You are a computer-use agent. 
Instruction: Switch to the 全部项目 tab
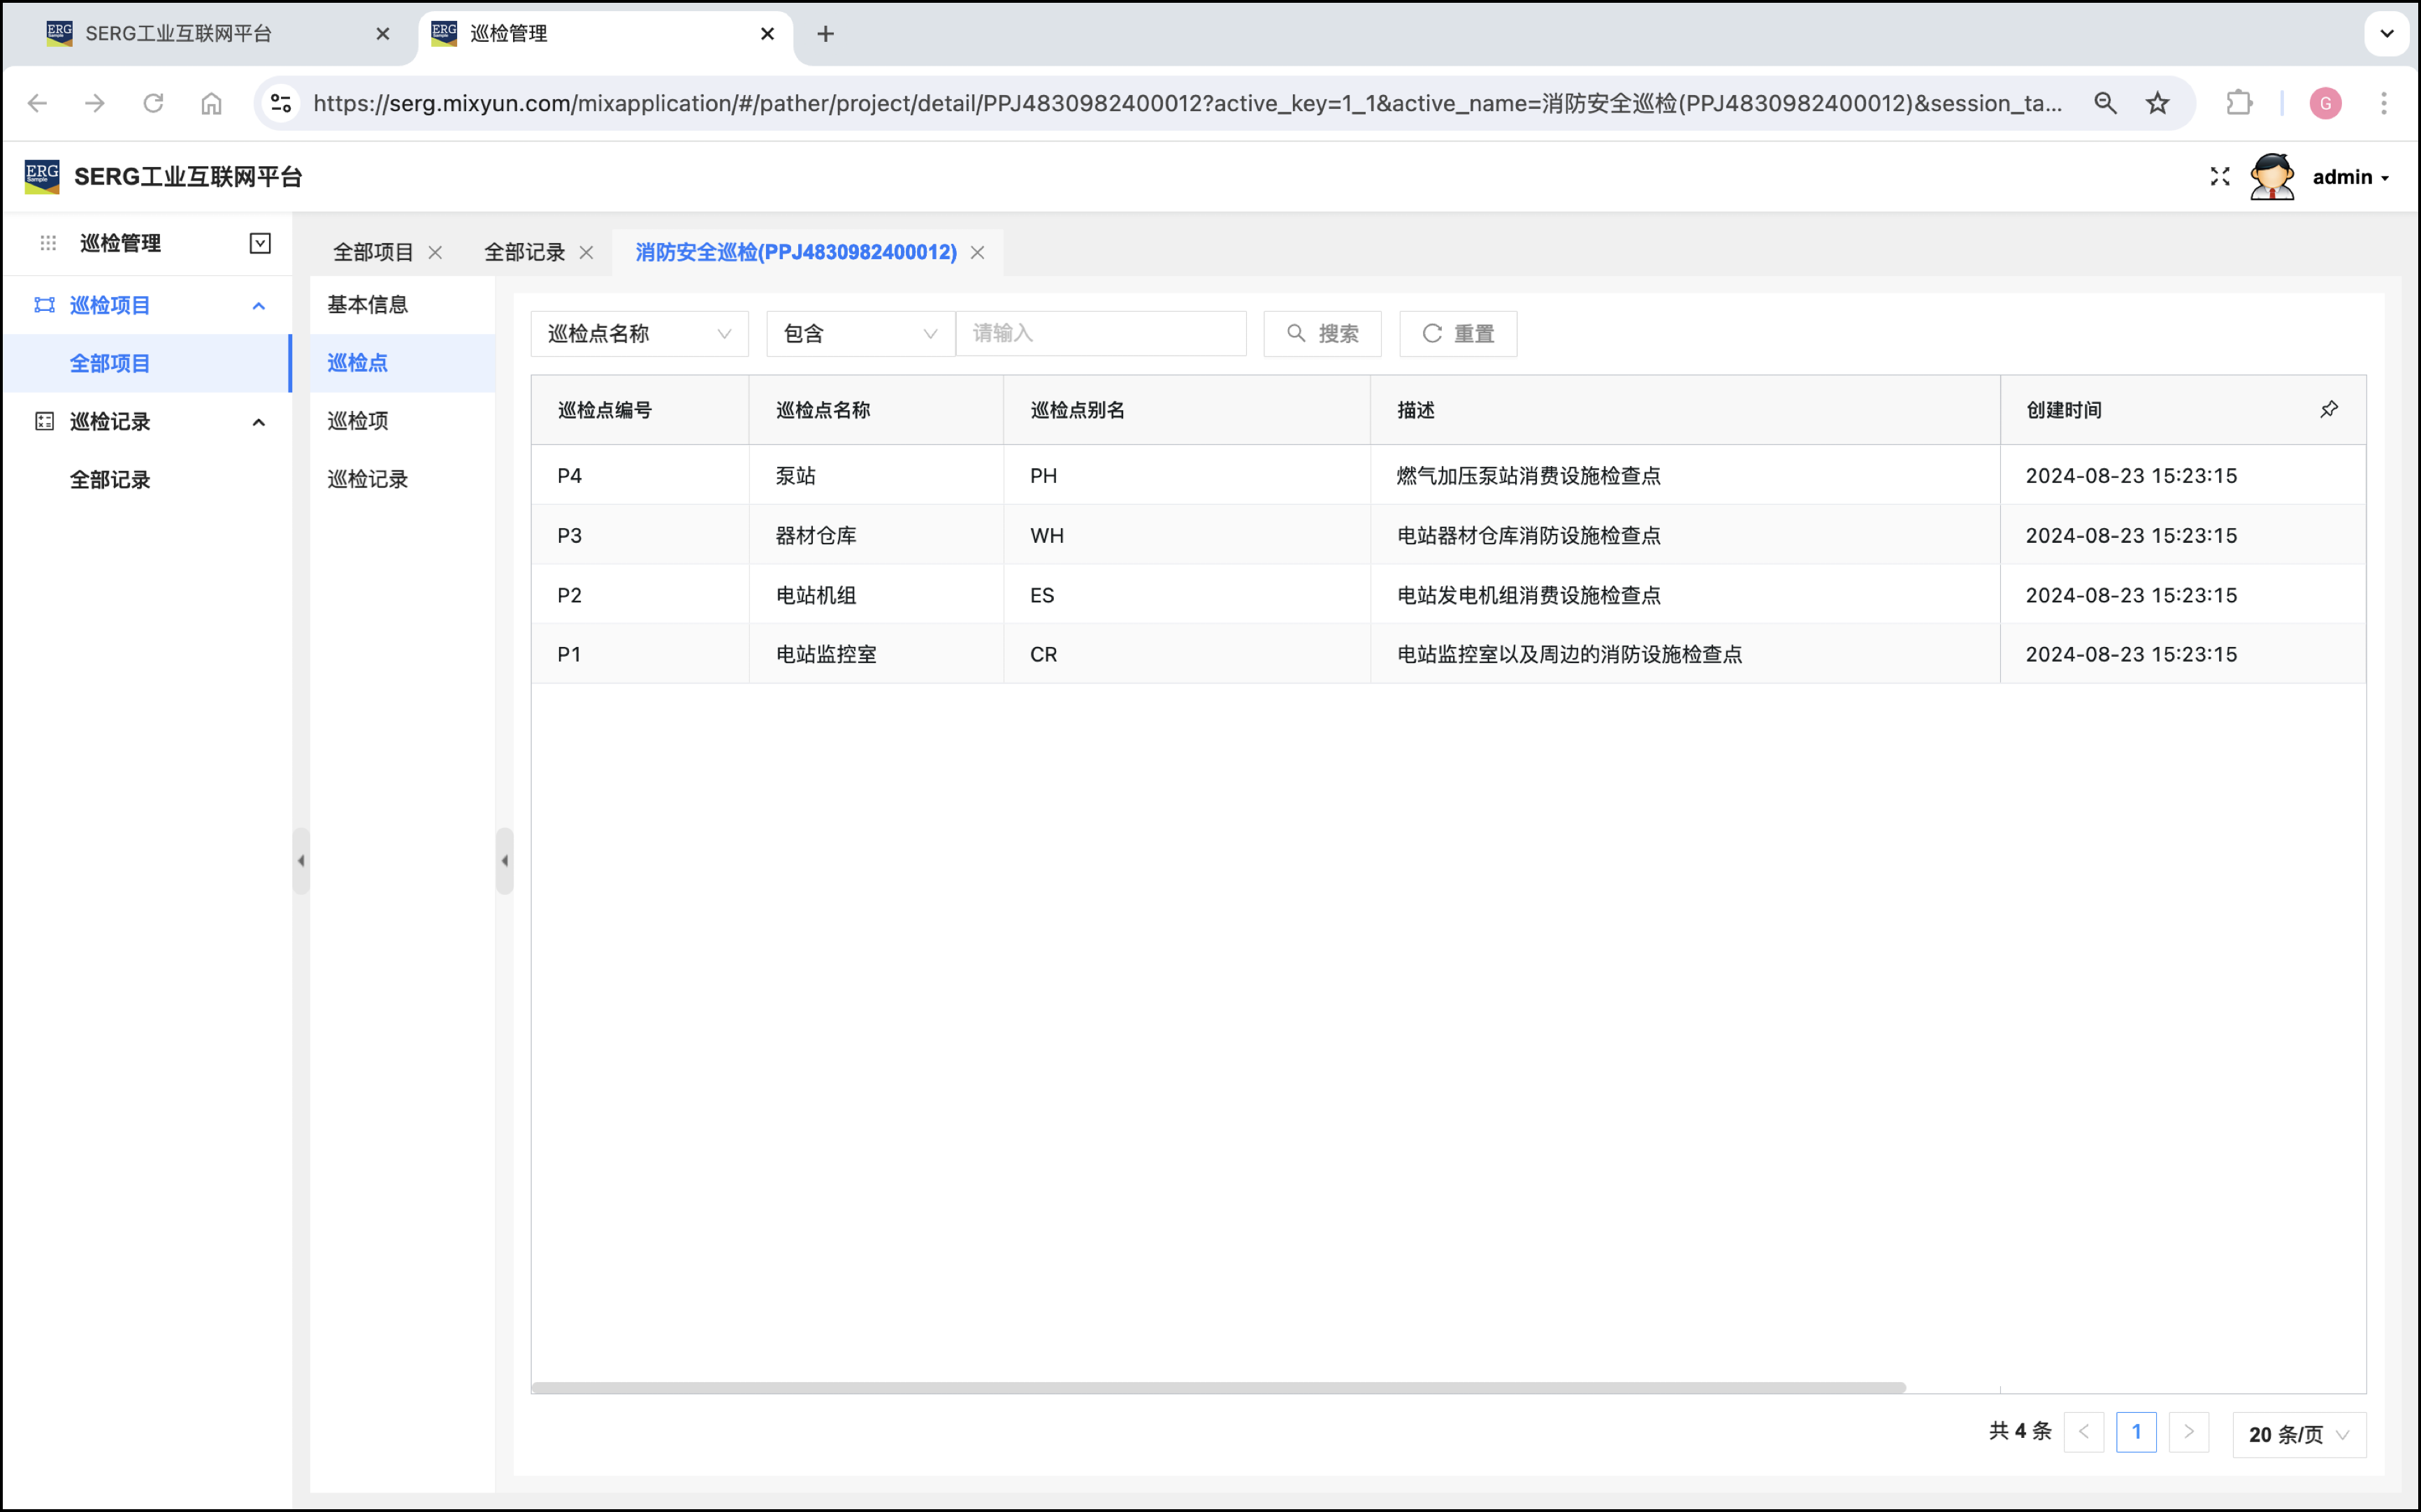[x=373, y=253]
